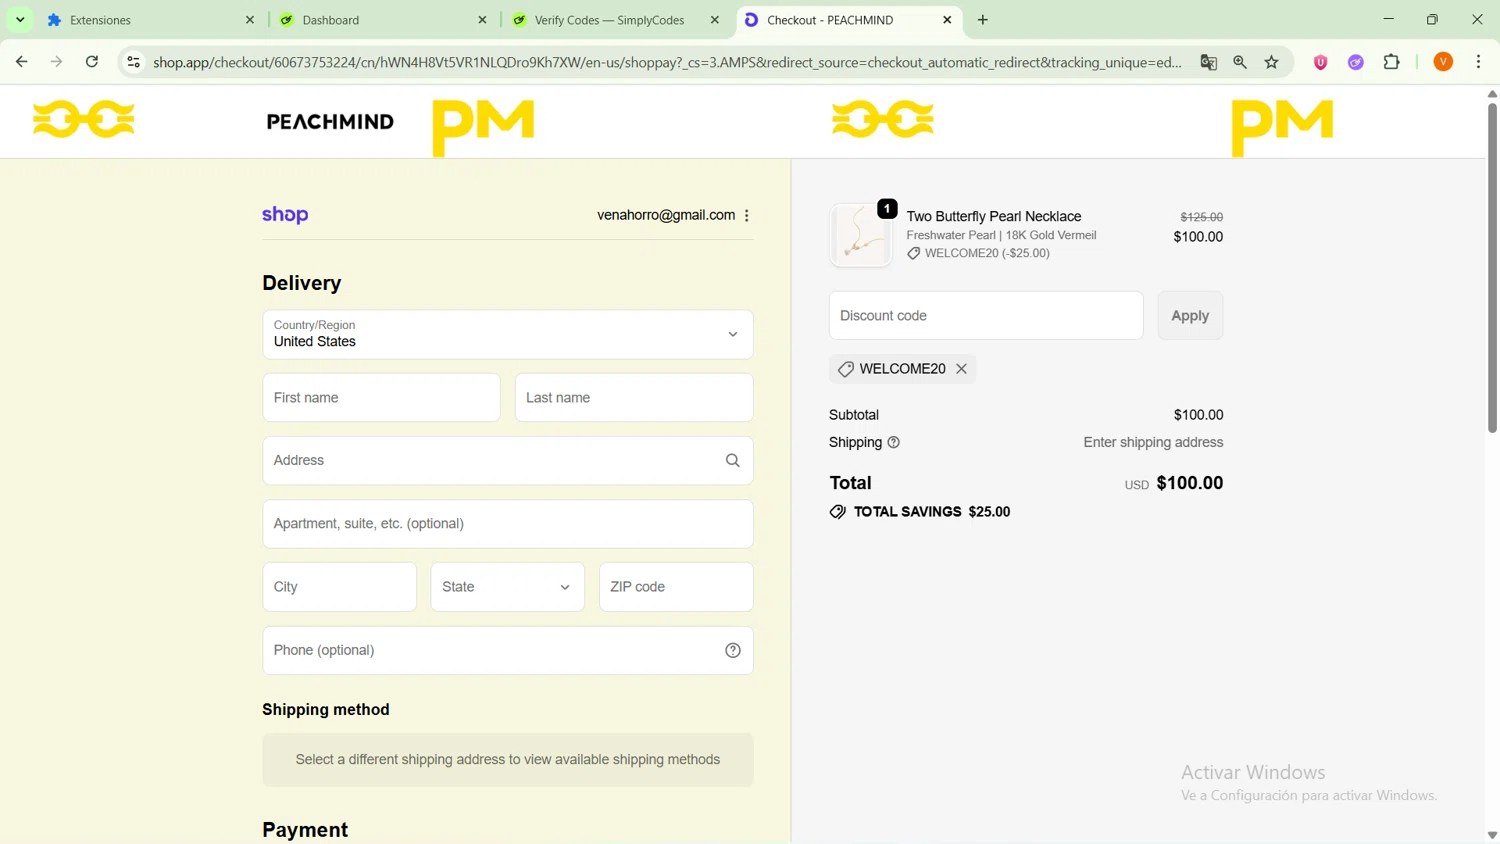Open tab search dropdown arrow
This screenshot has height=844, width=1500.
20,20
